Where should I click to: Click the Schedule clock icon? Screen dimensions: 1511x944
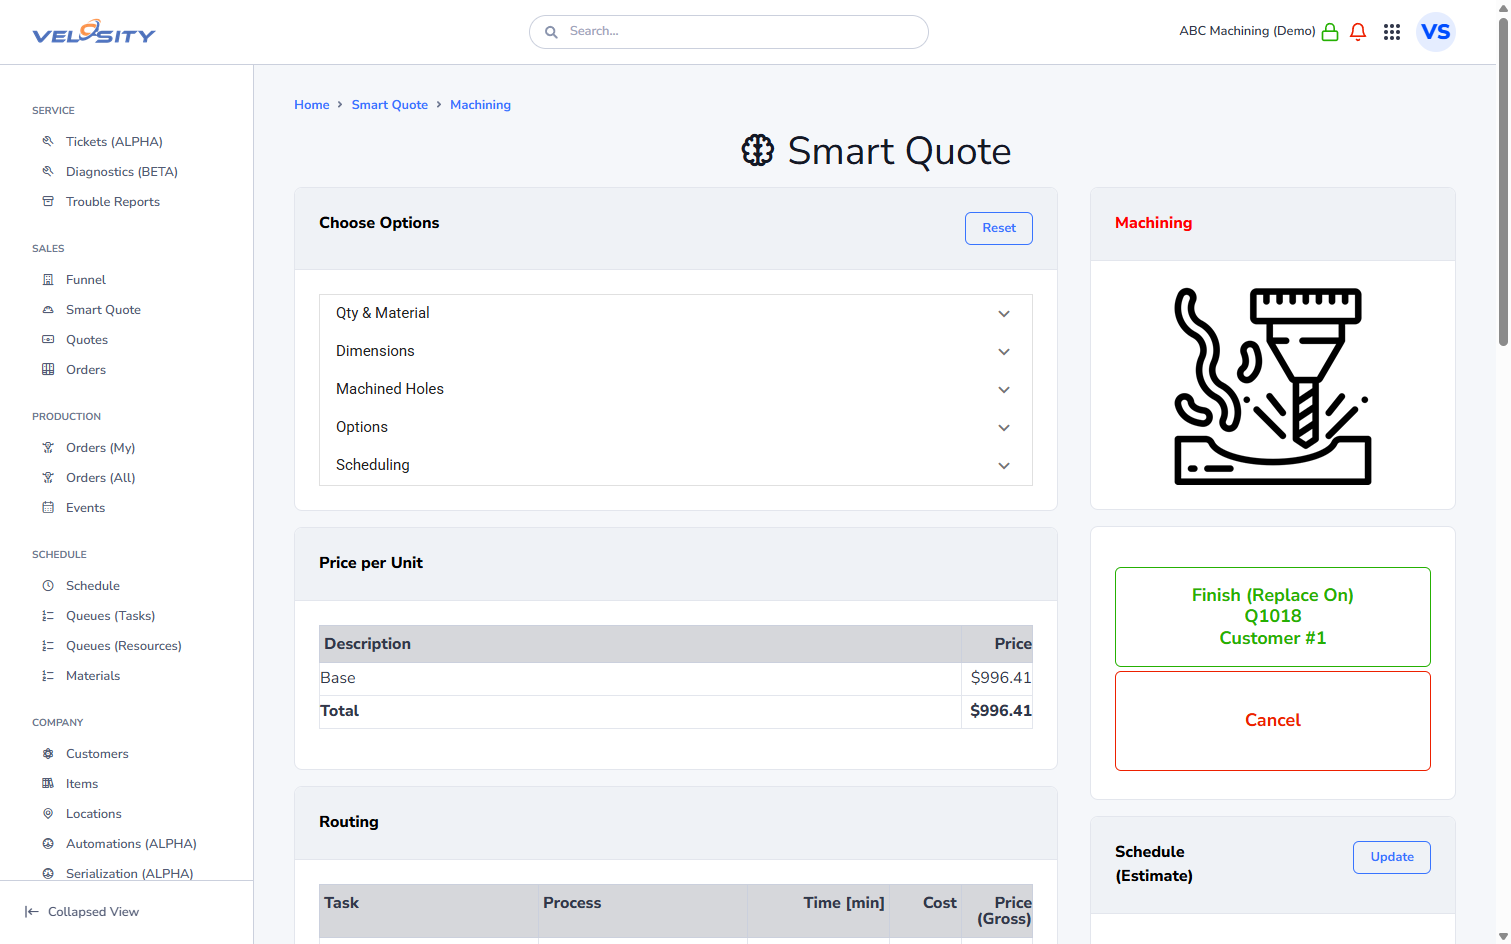coord(48,585)
